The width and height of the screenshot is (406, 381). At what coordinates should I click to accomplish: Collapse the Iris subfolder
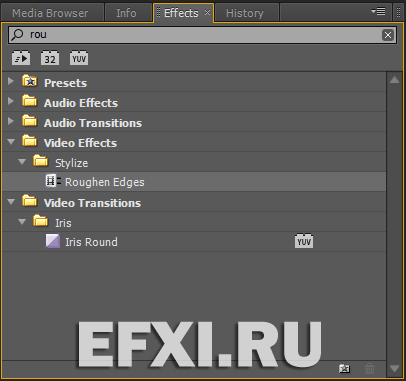pos(22,222)
